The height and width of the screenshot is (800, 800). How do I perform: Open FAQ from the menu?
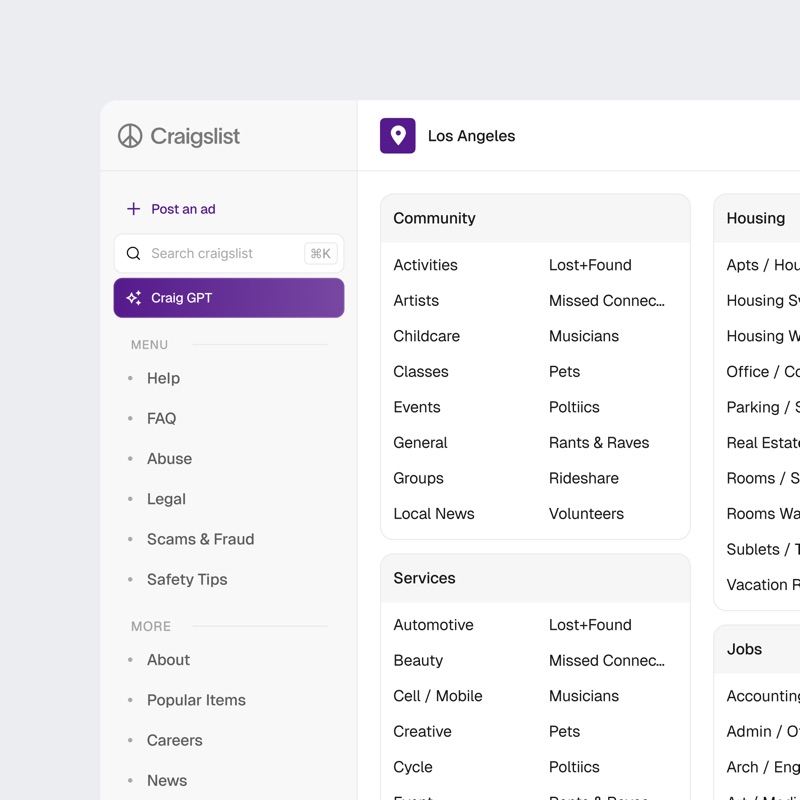coord(161,418)
